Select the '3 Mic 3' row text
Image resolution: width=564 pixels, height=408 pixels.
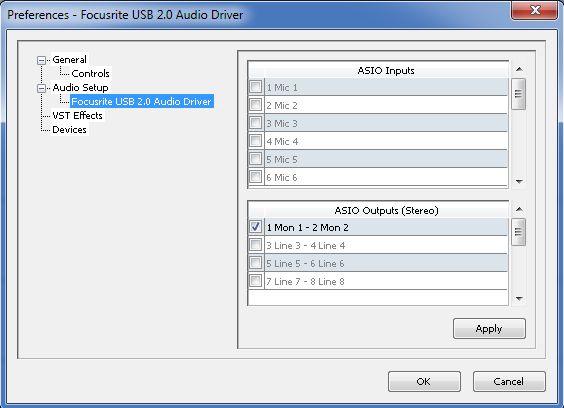coord(282,123)
